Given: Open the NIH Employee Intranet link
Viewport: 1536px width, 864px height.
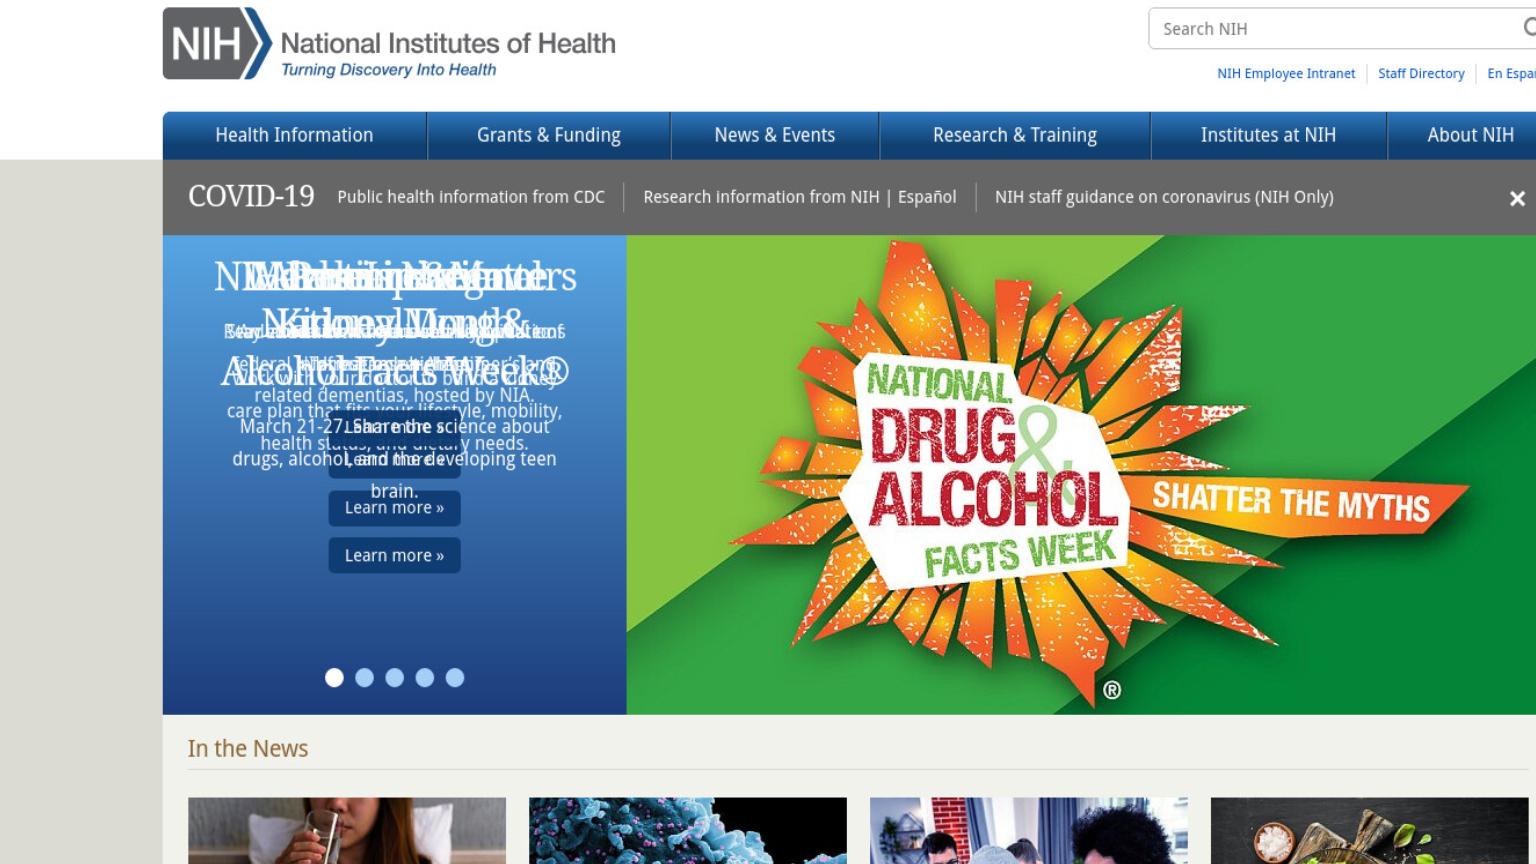Looking at the screenshot, I should coord(1286,74).
